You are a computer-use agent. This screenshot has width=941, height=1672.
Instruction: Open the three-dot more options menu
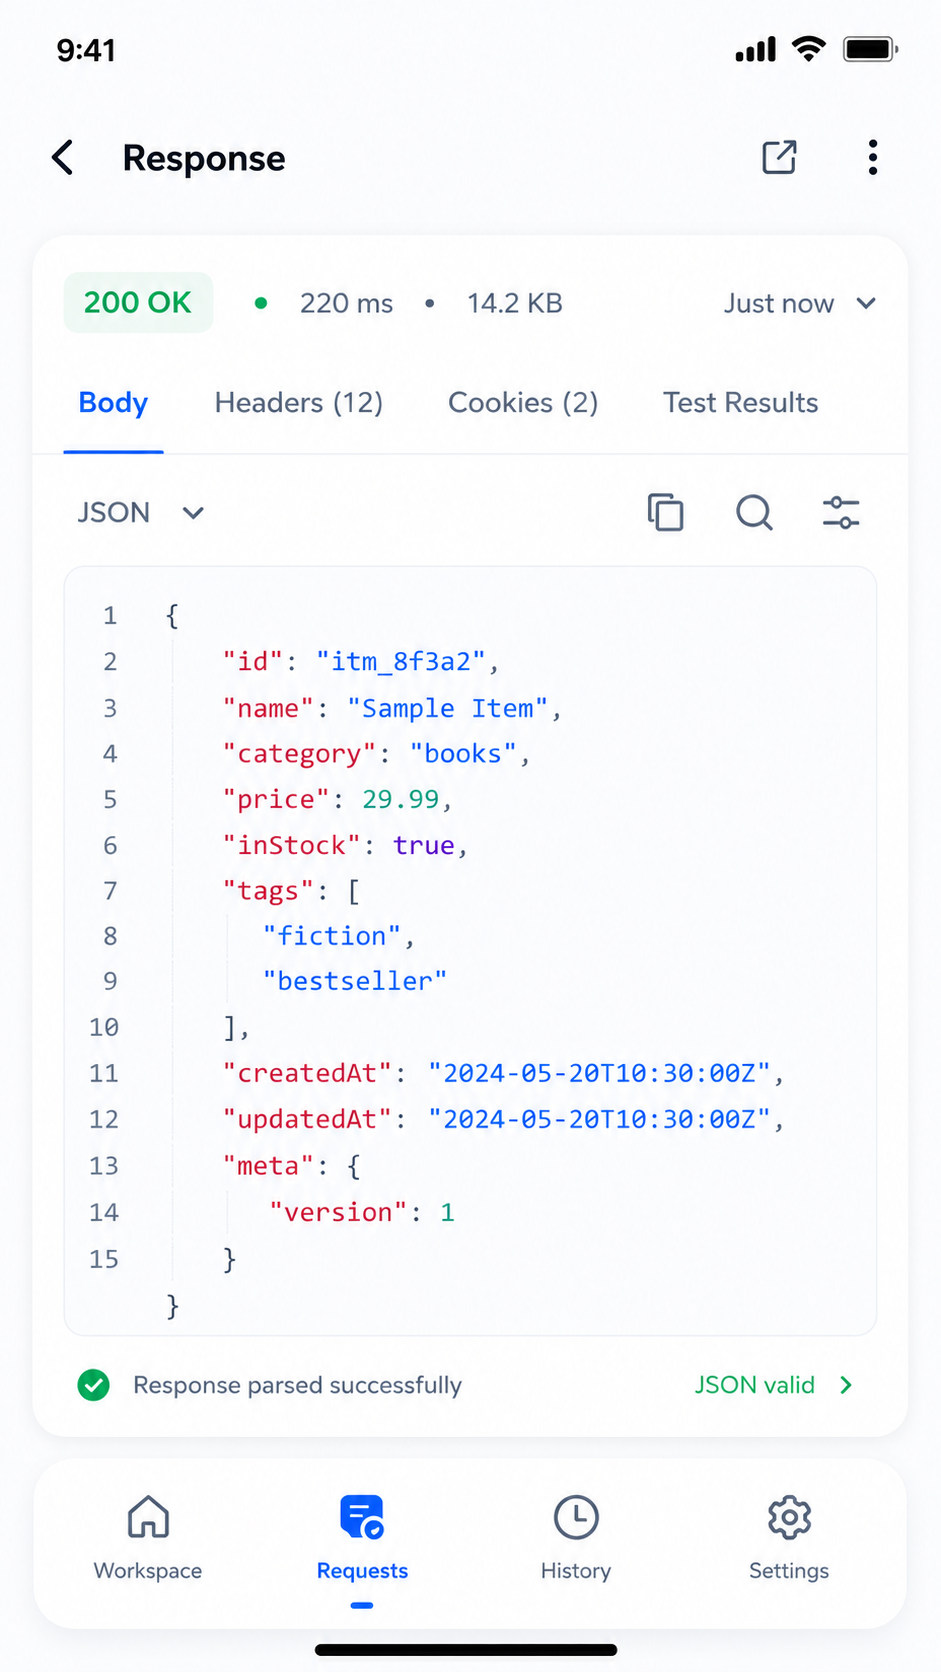point(873,157)
